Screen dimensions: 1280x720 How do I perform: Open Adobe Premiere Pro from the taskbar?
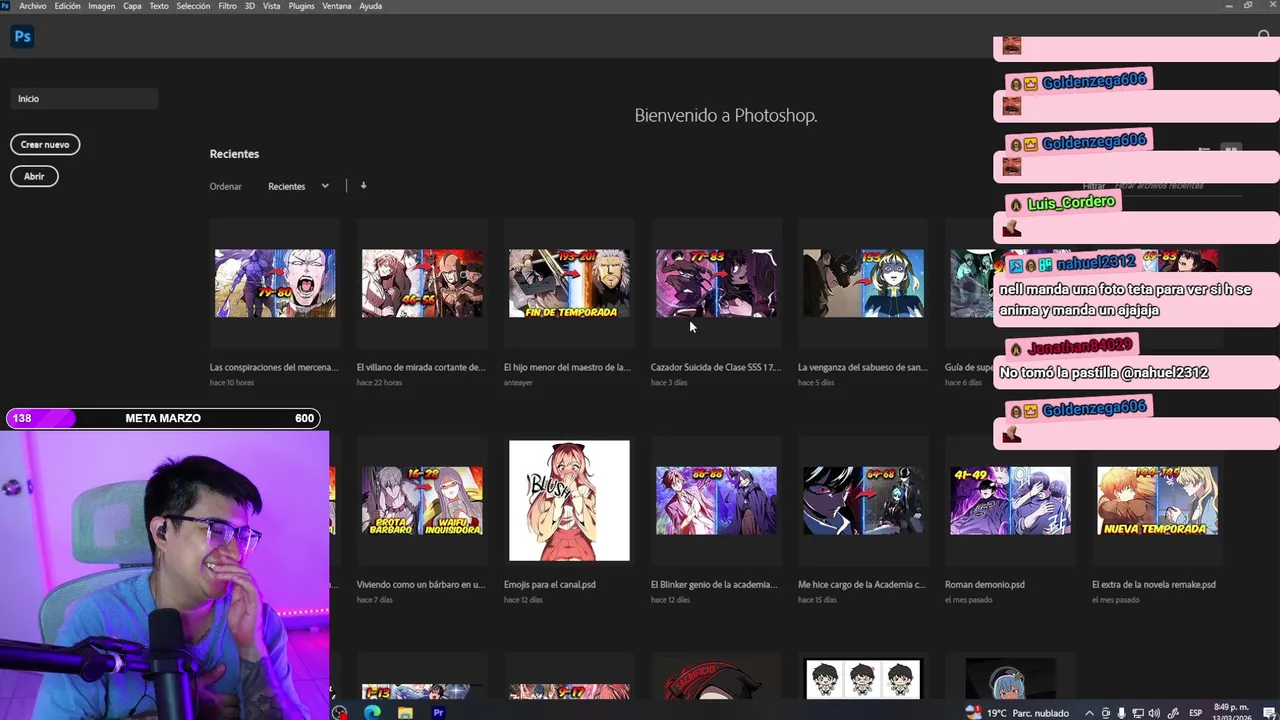438,713
